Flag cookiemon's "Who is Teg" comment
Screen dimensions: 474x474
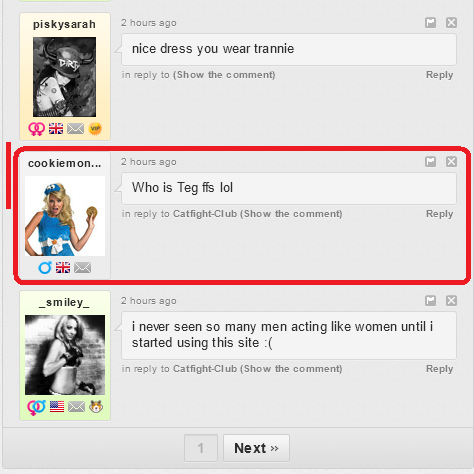(x=430, y=162)
